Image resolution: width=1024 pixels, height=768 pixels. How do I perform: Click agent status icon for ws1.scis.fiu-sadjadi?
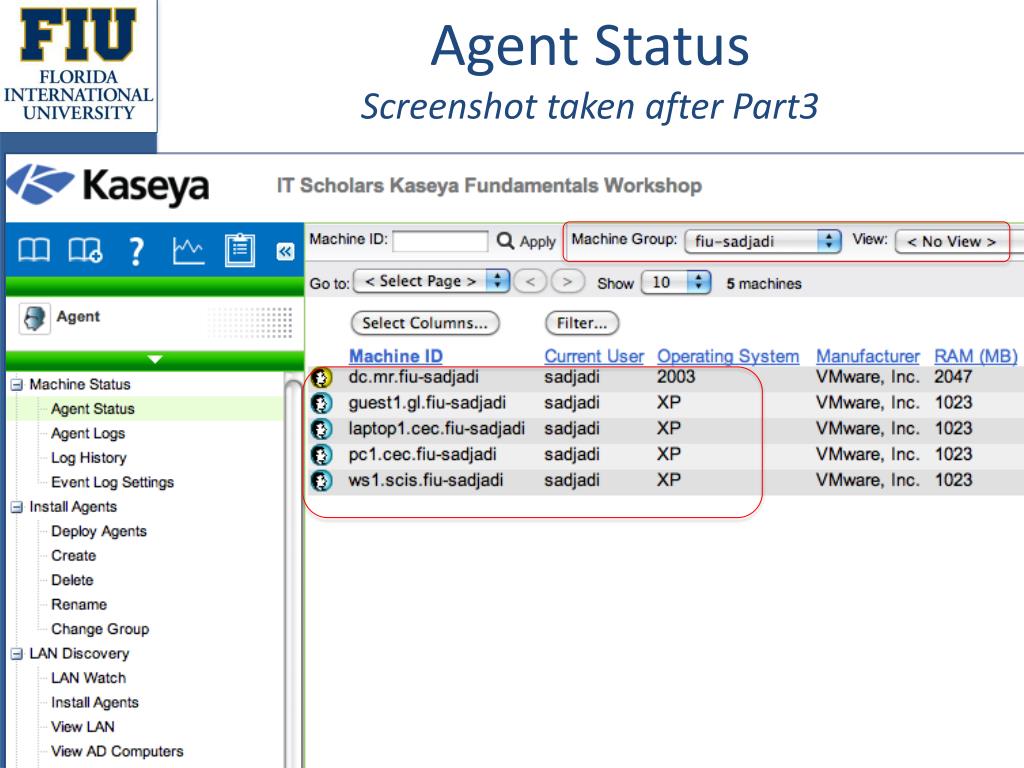click(x=321, y=481)
